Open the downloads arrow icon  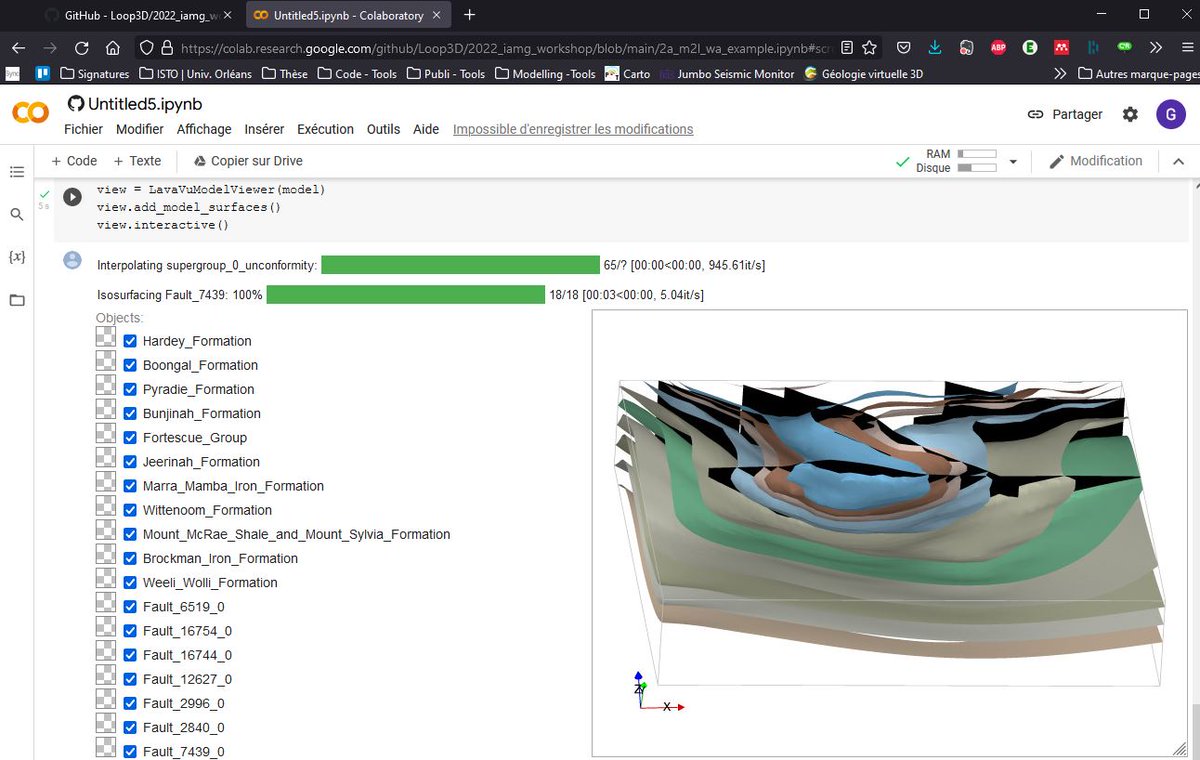pos(934,47)
